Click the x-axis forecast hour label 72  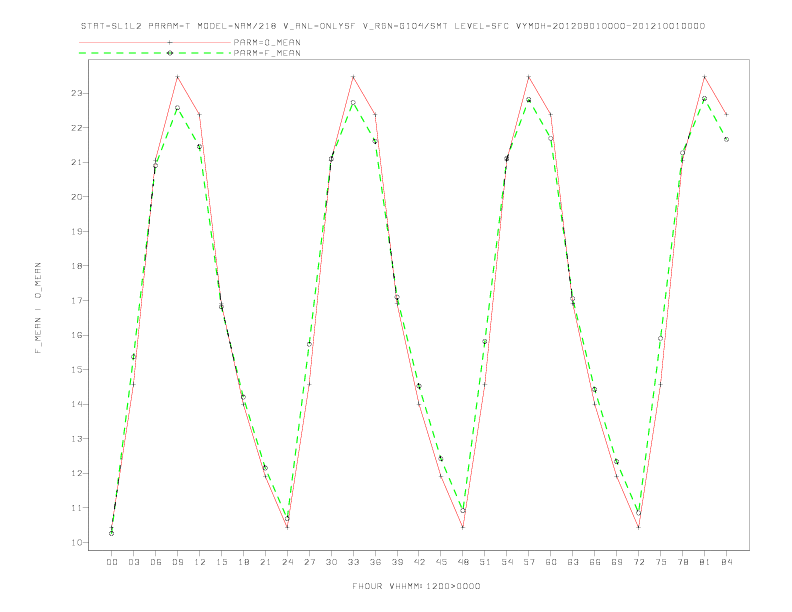point(638,562)
